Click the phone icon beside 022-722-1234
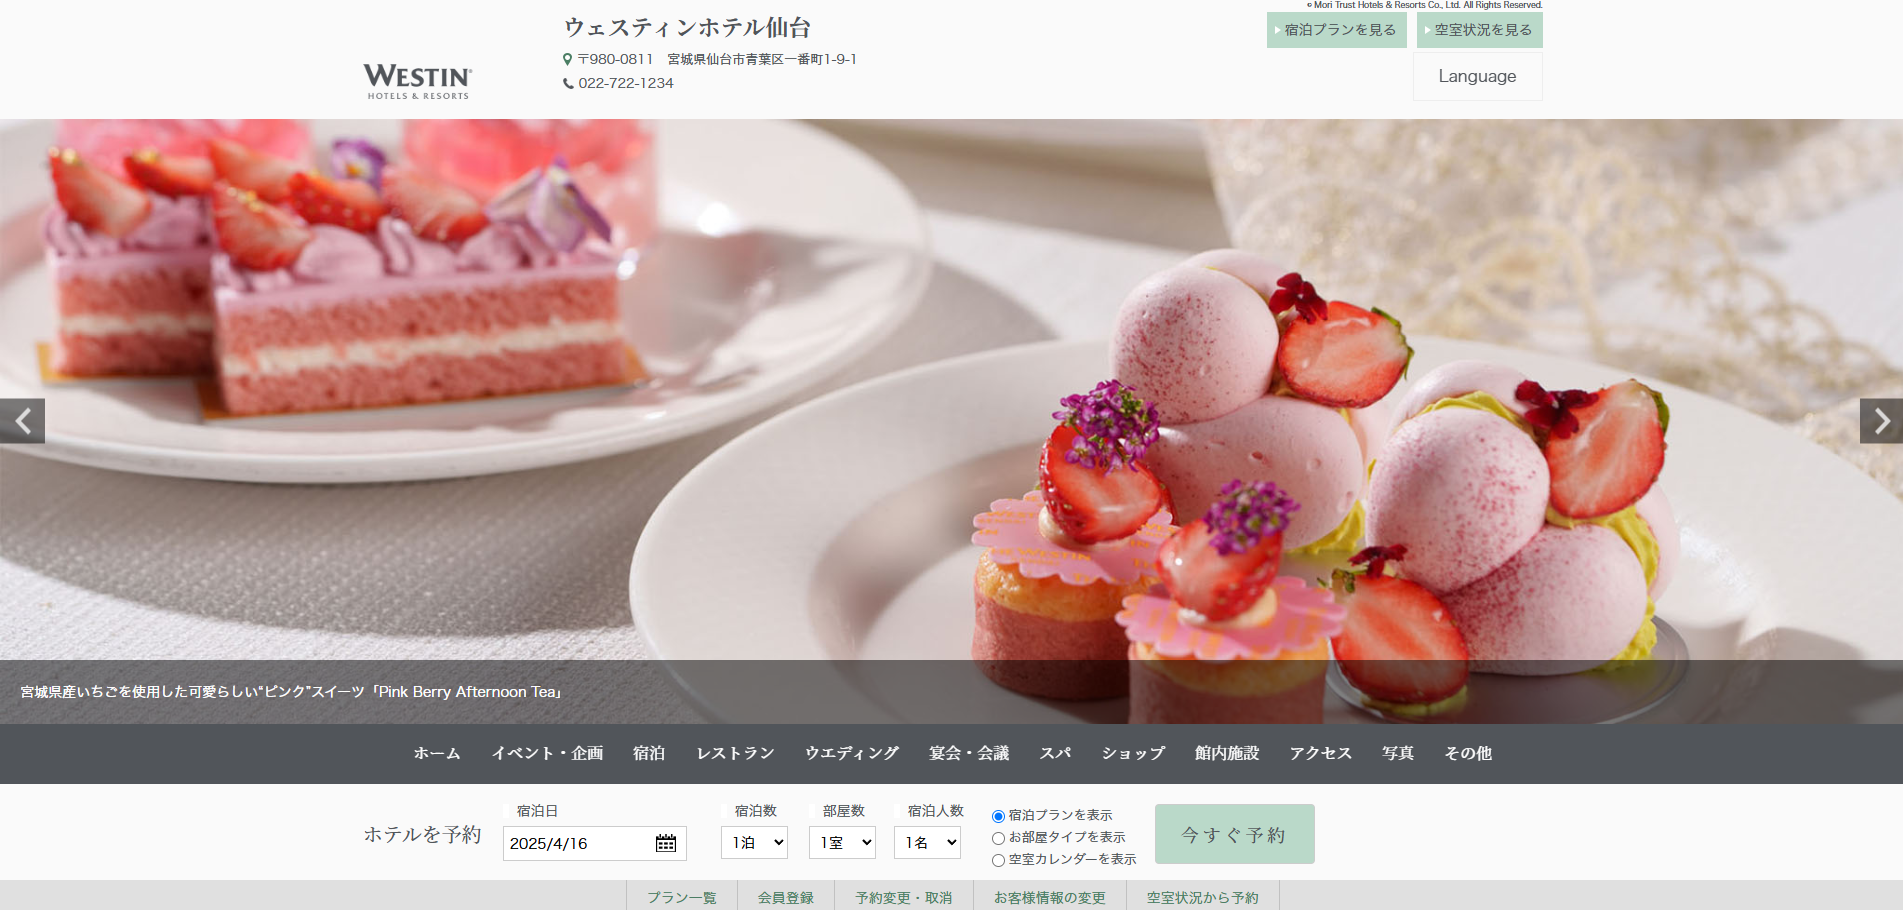This screenshot has width=1903, height=910. click(568, 84)
